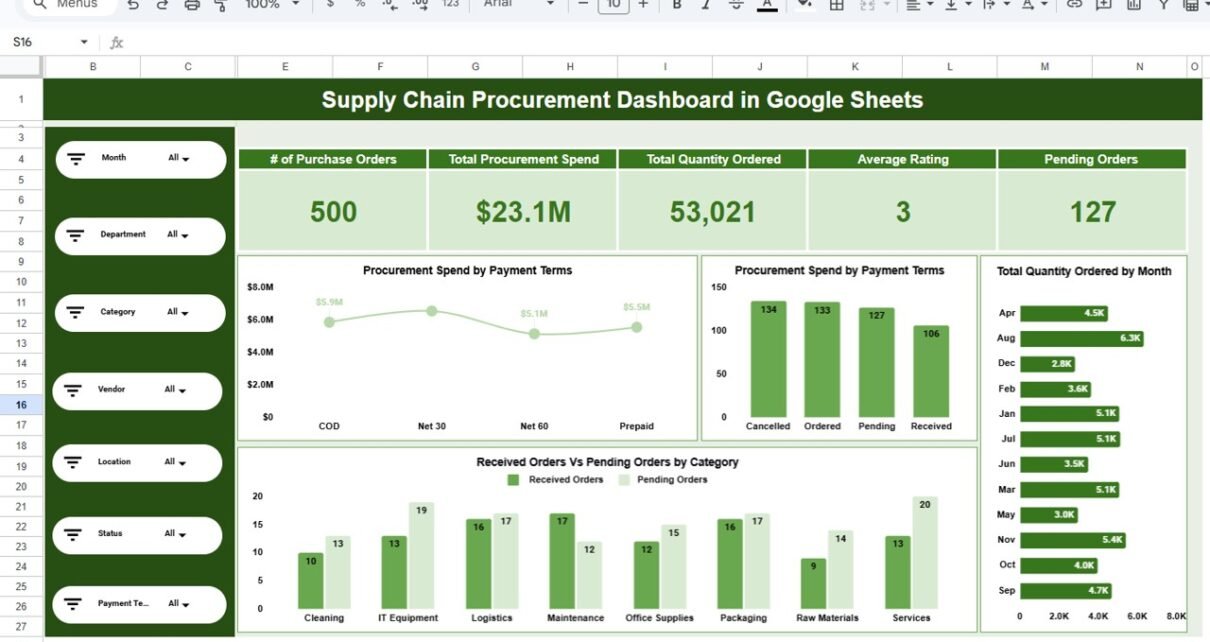
Task: Toggle bold formatting
Action: click(677, 5)
